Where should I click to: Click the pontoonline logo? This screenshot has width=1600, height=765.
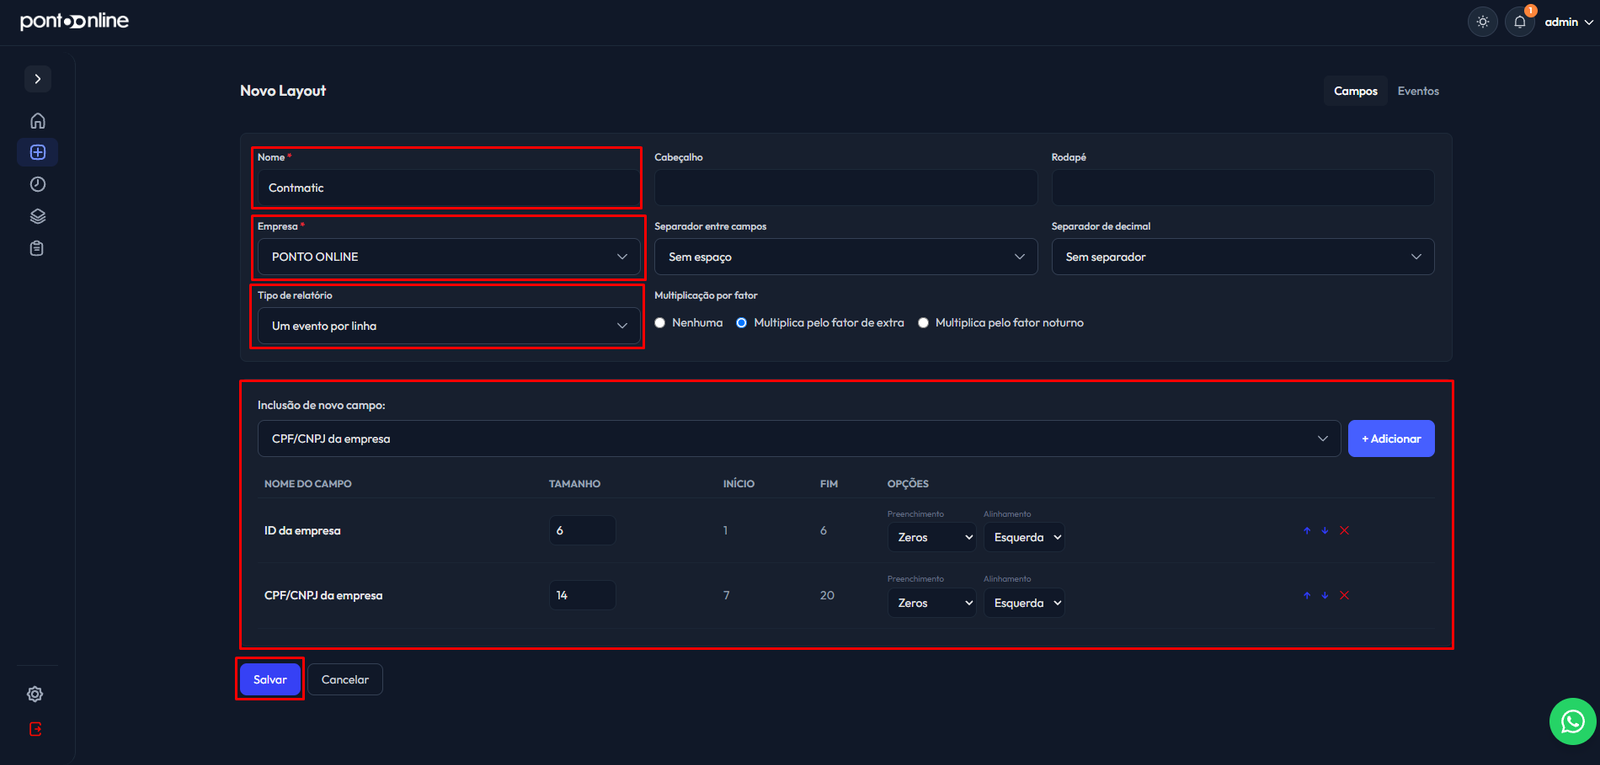point(75,21)
